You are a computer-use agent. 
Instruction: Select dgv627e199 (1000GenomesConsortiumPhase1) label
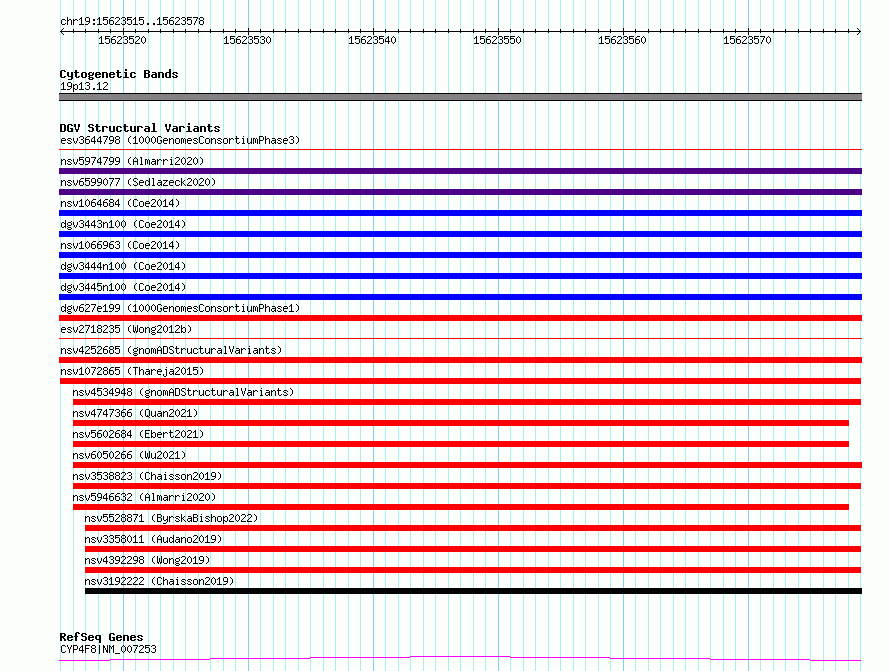pyautogui.click(x=180, y=308)
